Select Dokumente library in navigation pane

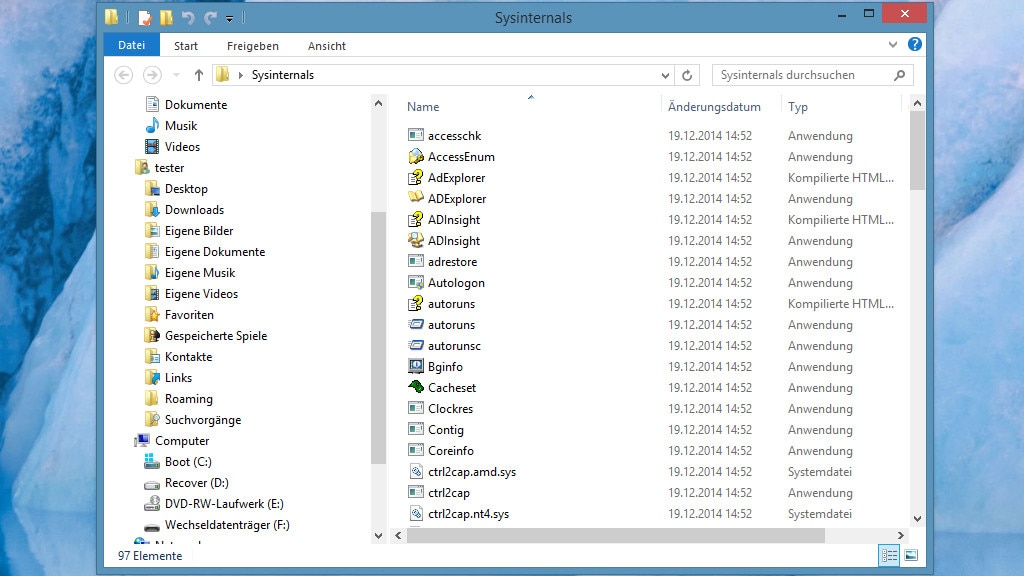tap(196, 104)
